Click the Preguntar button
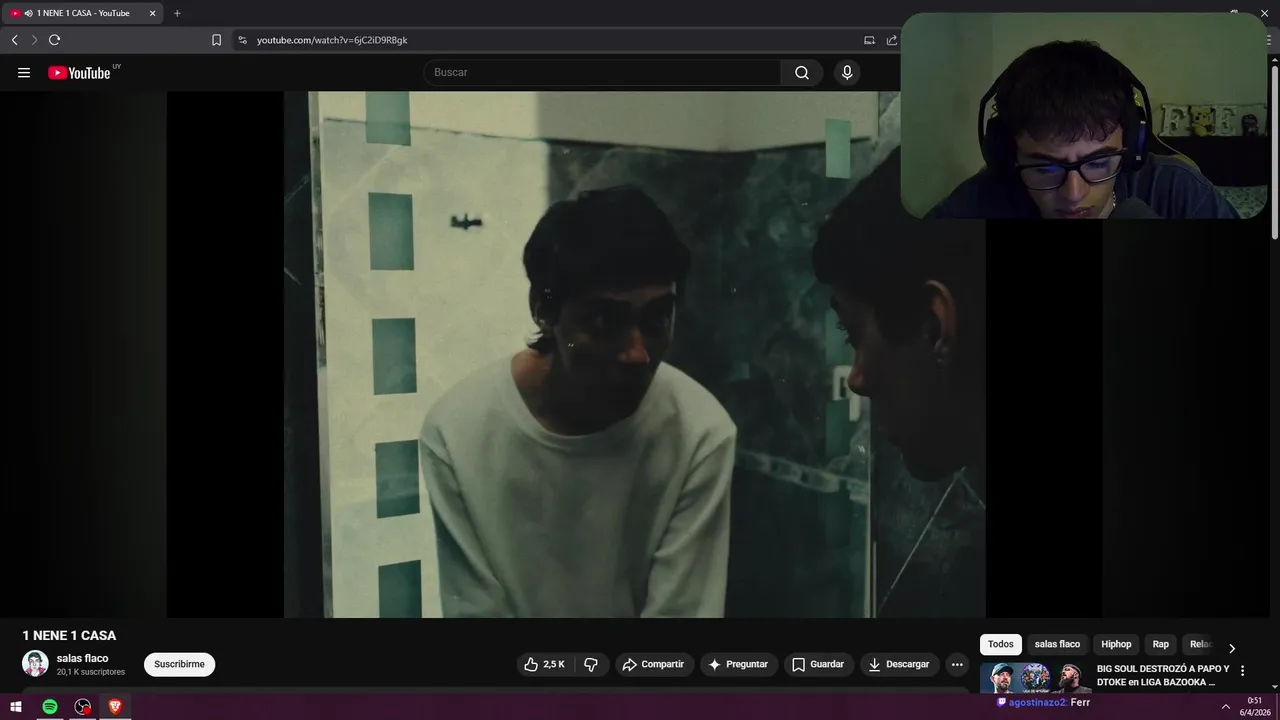This screenshot has height=720, width=1280. tap(738, 664)
